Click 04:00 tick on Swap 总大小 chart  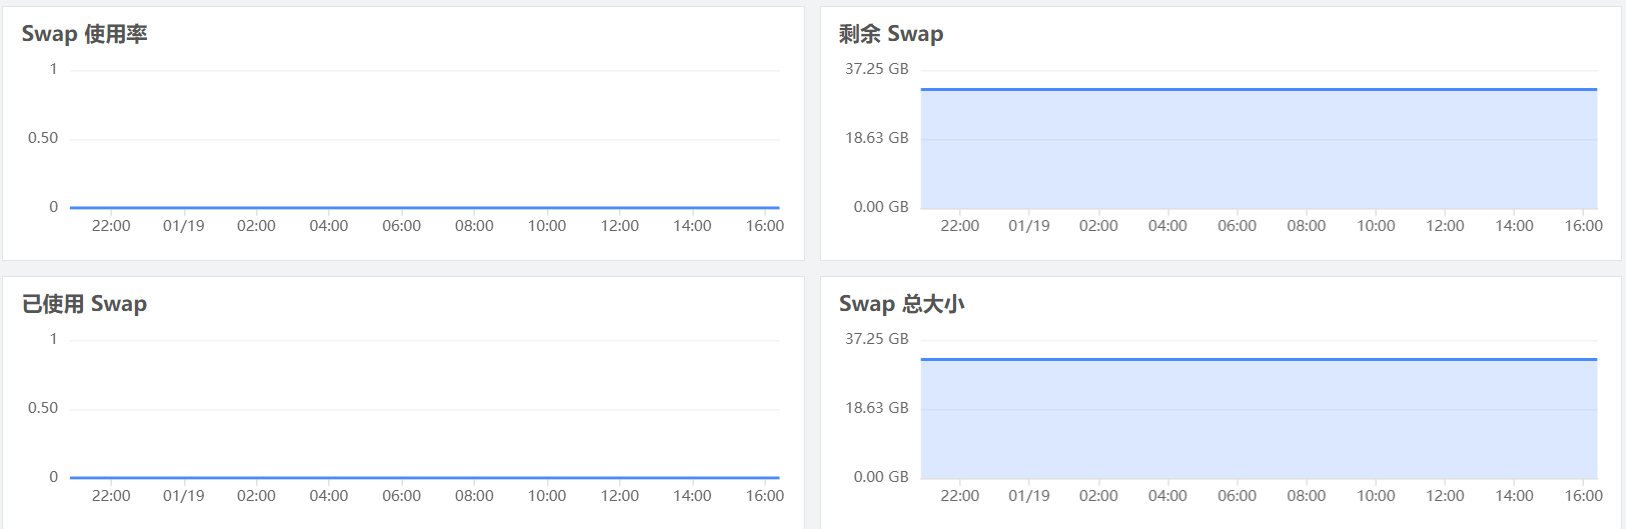point(1167,496)
